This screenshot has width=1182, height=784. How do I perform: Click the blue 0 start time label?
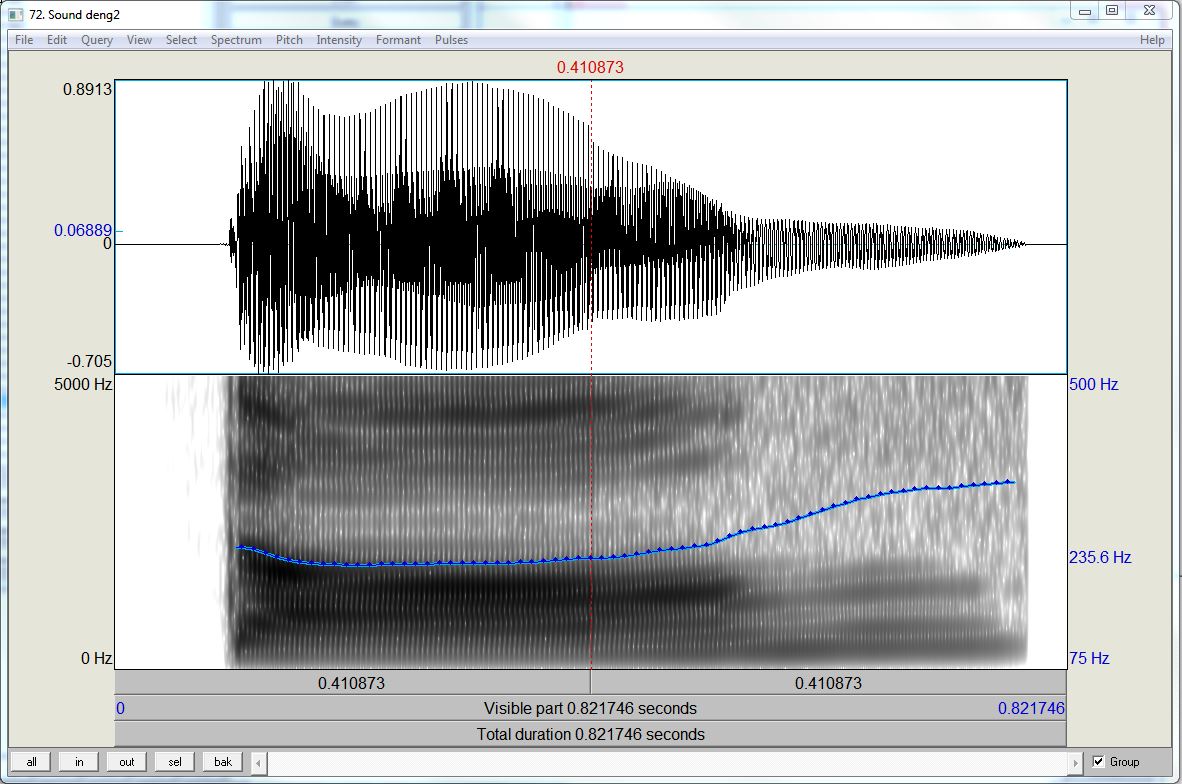click(121, 709)
